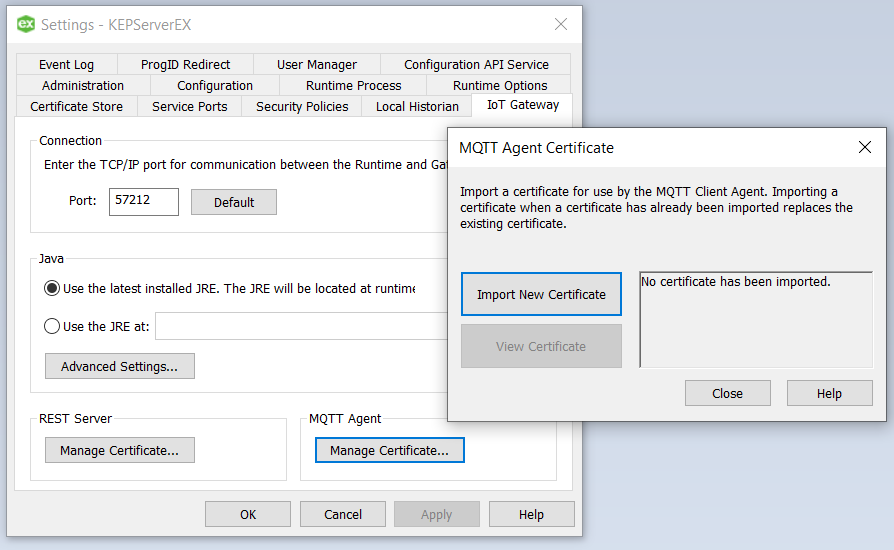Click the 'Enter the TCP/IP port' description text
894x550 pixels.
click(246, 165)
